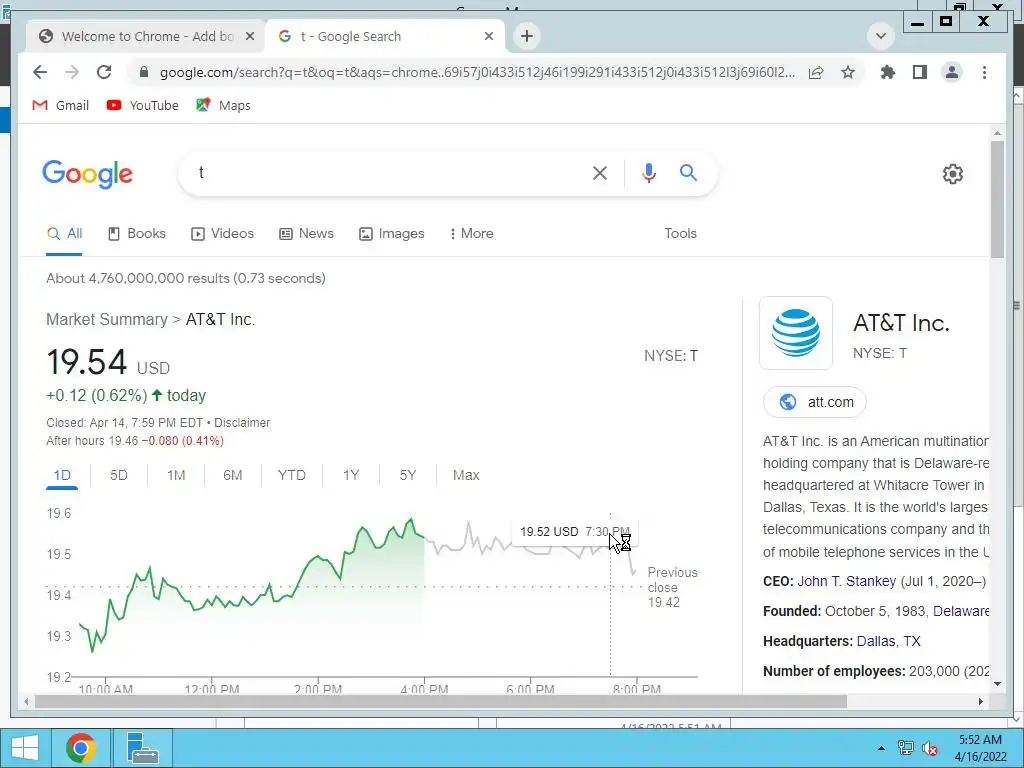Open the Windows Start menu
This screenshot has width=1024, height=768.
point(25,748)
